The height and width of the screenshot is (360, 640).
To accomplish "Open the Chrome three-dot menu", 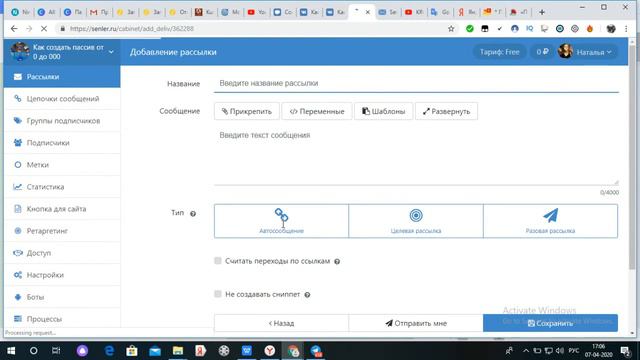I will (626, 29).
